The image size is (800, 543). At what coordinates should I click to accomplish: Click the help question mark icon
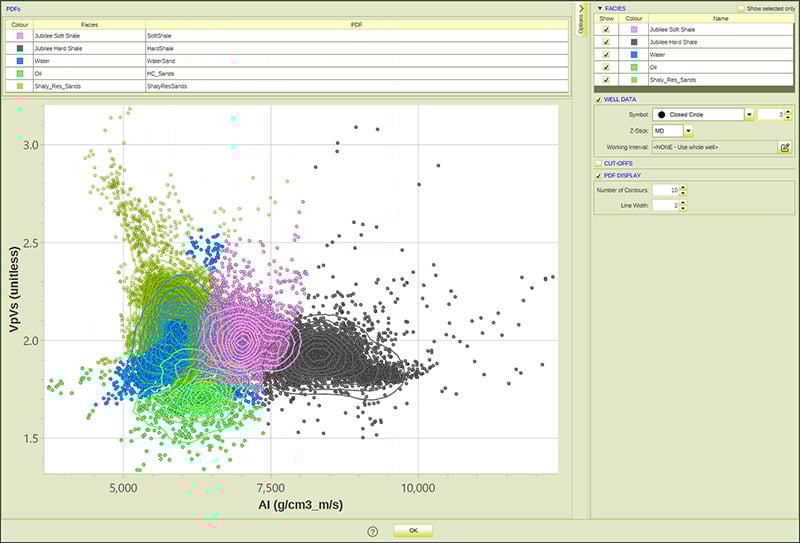372,531
